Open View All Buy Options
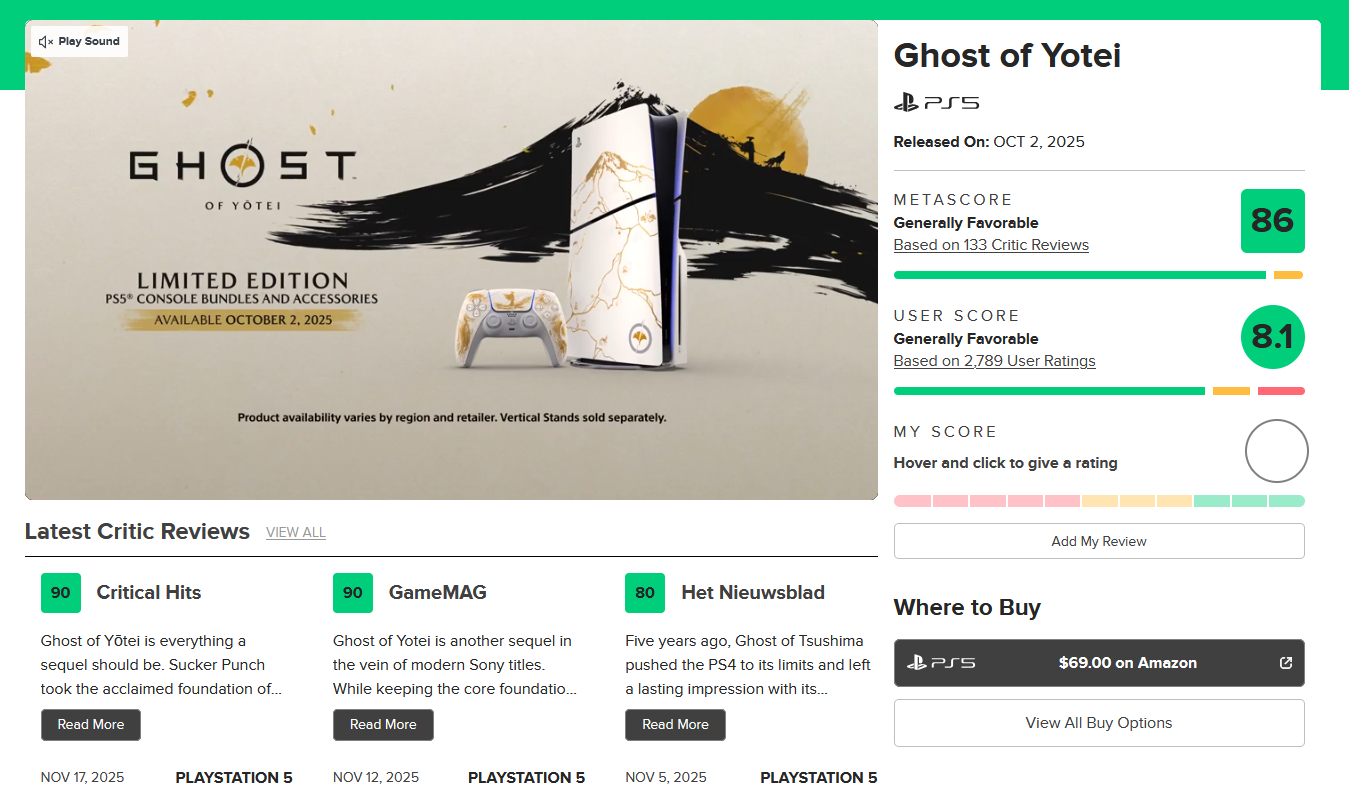The height and width of the screenshot is (801, 1349). tap(1099, 723)
